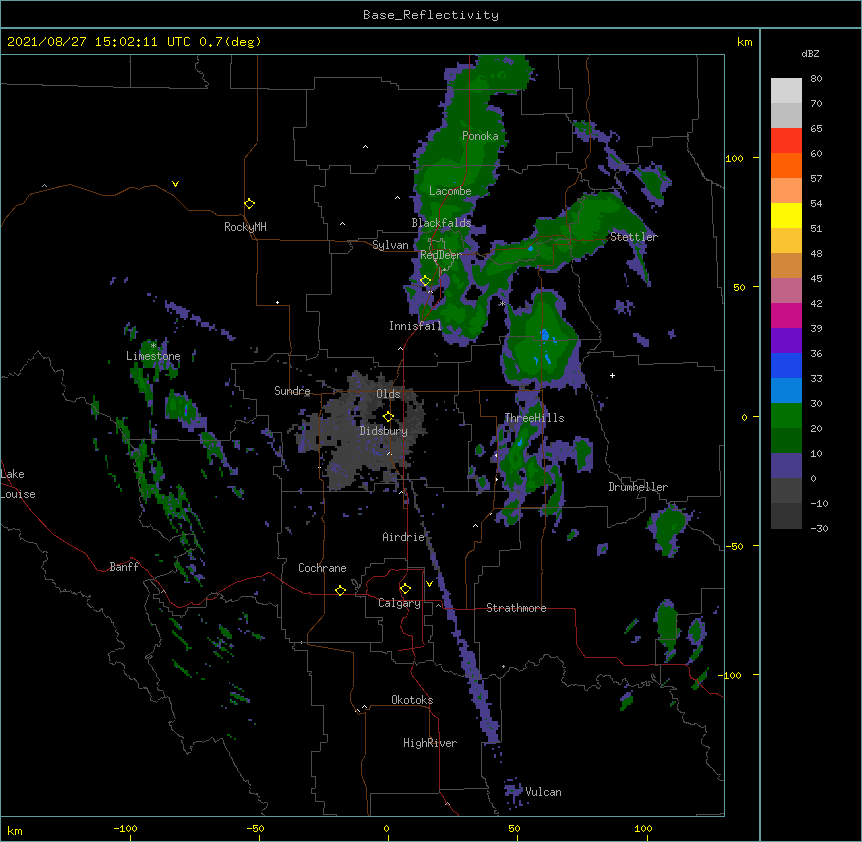The width and height of the screenshot is (862, 842).
Task: Click the 0.7(deg) elevation text
Action: click(x=230, y=42)
